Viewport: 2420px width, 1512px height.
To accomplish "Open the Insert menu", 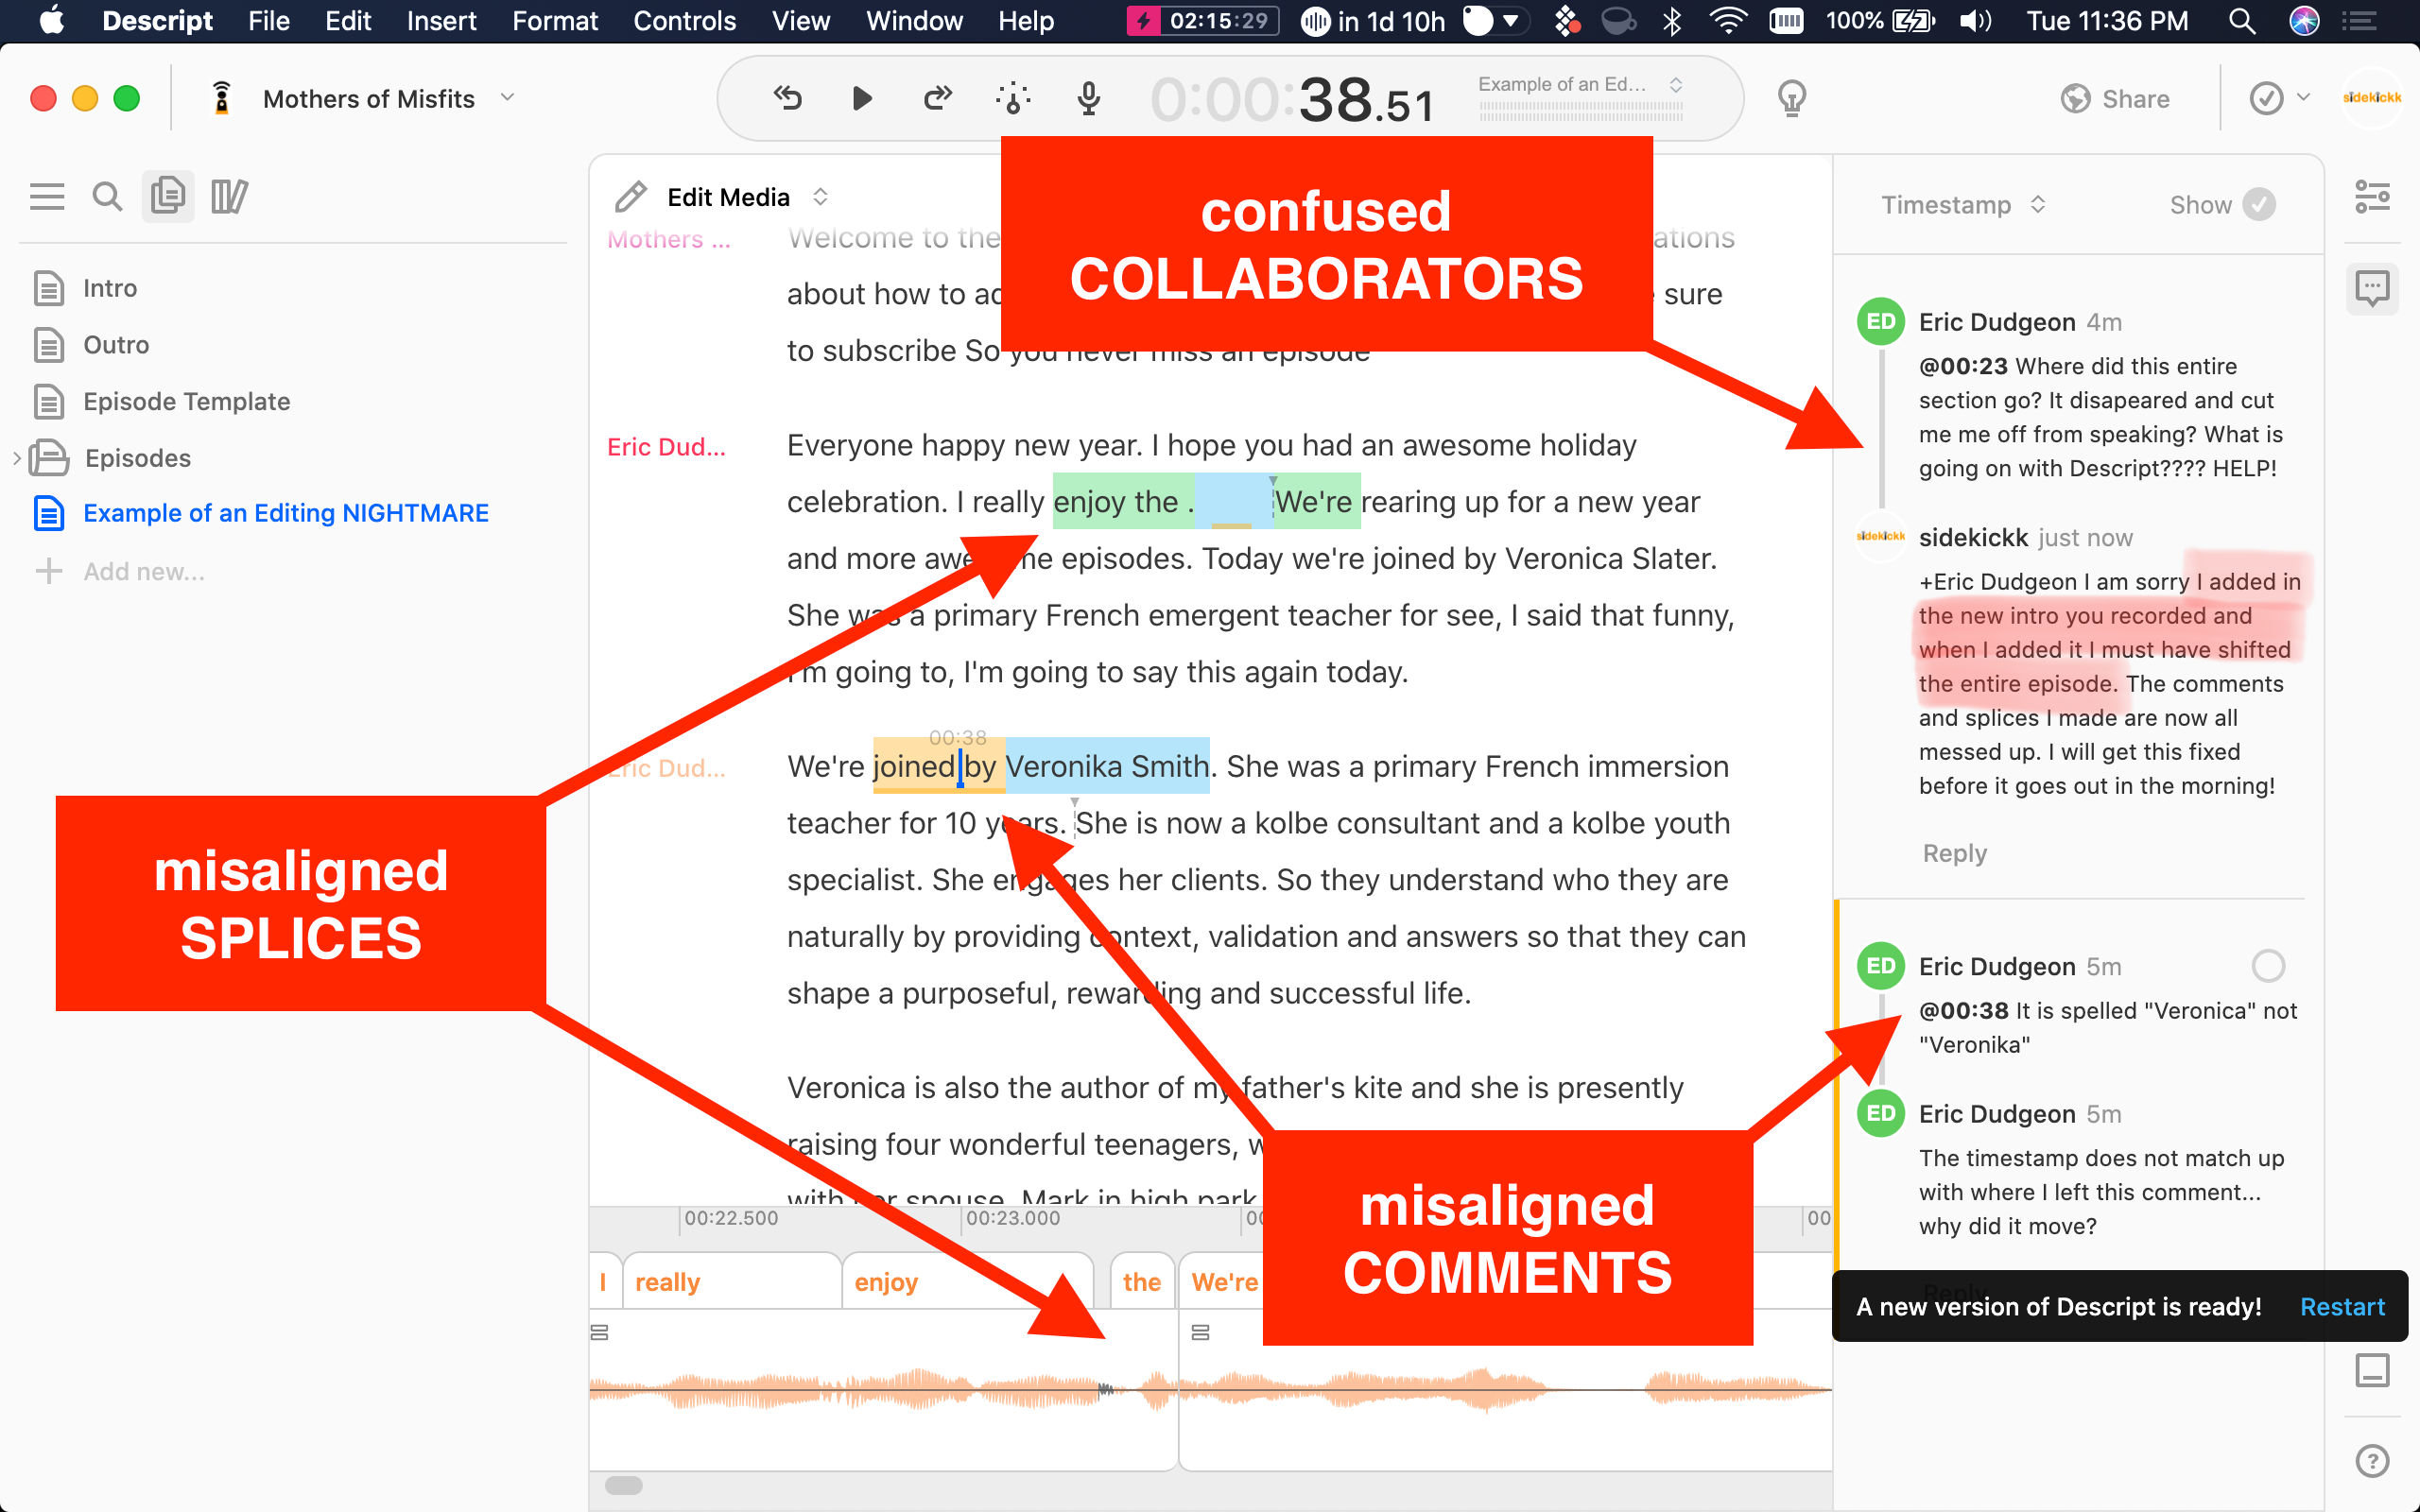I will point(441,21).
